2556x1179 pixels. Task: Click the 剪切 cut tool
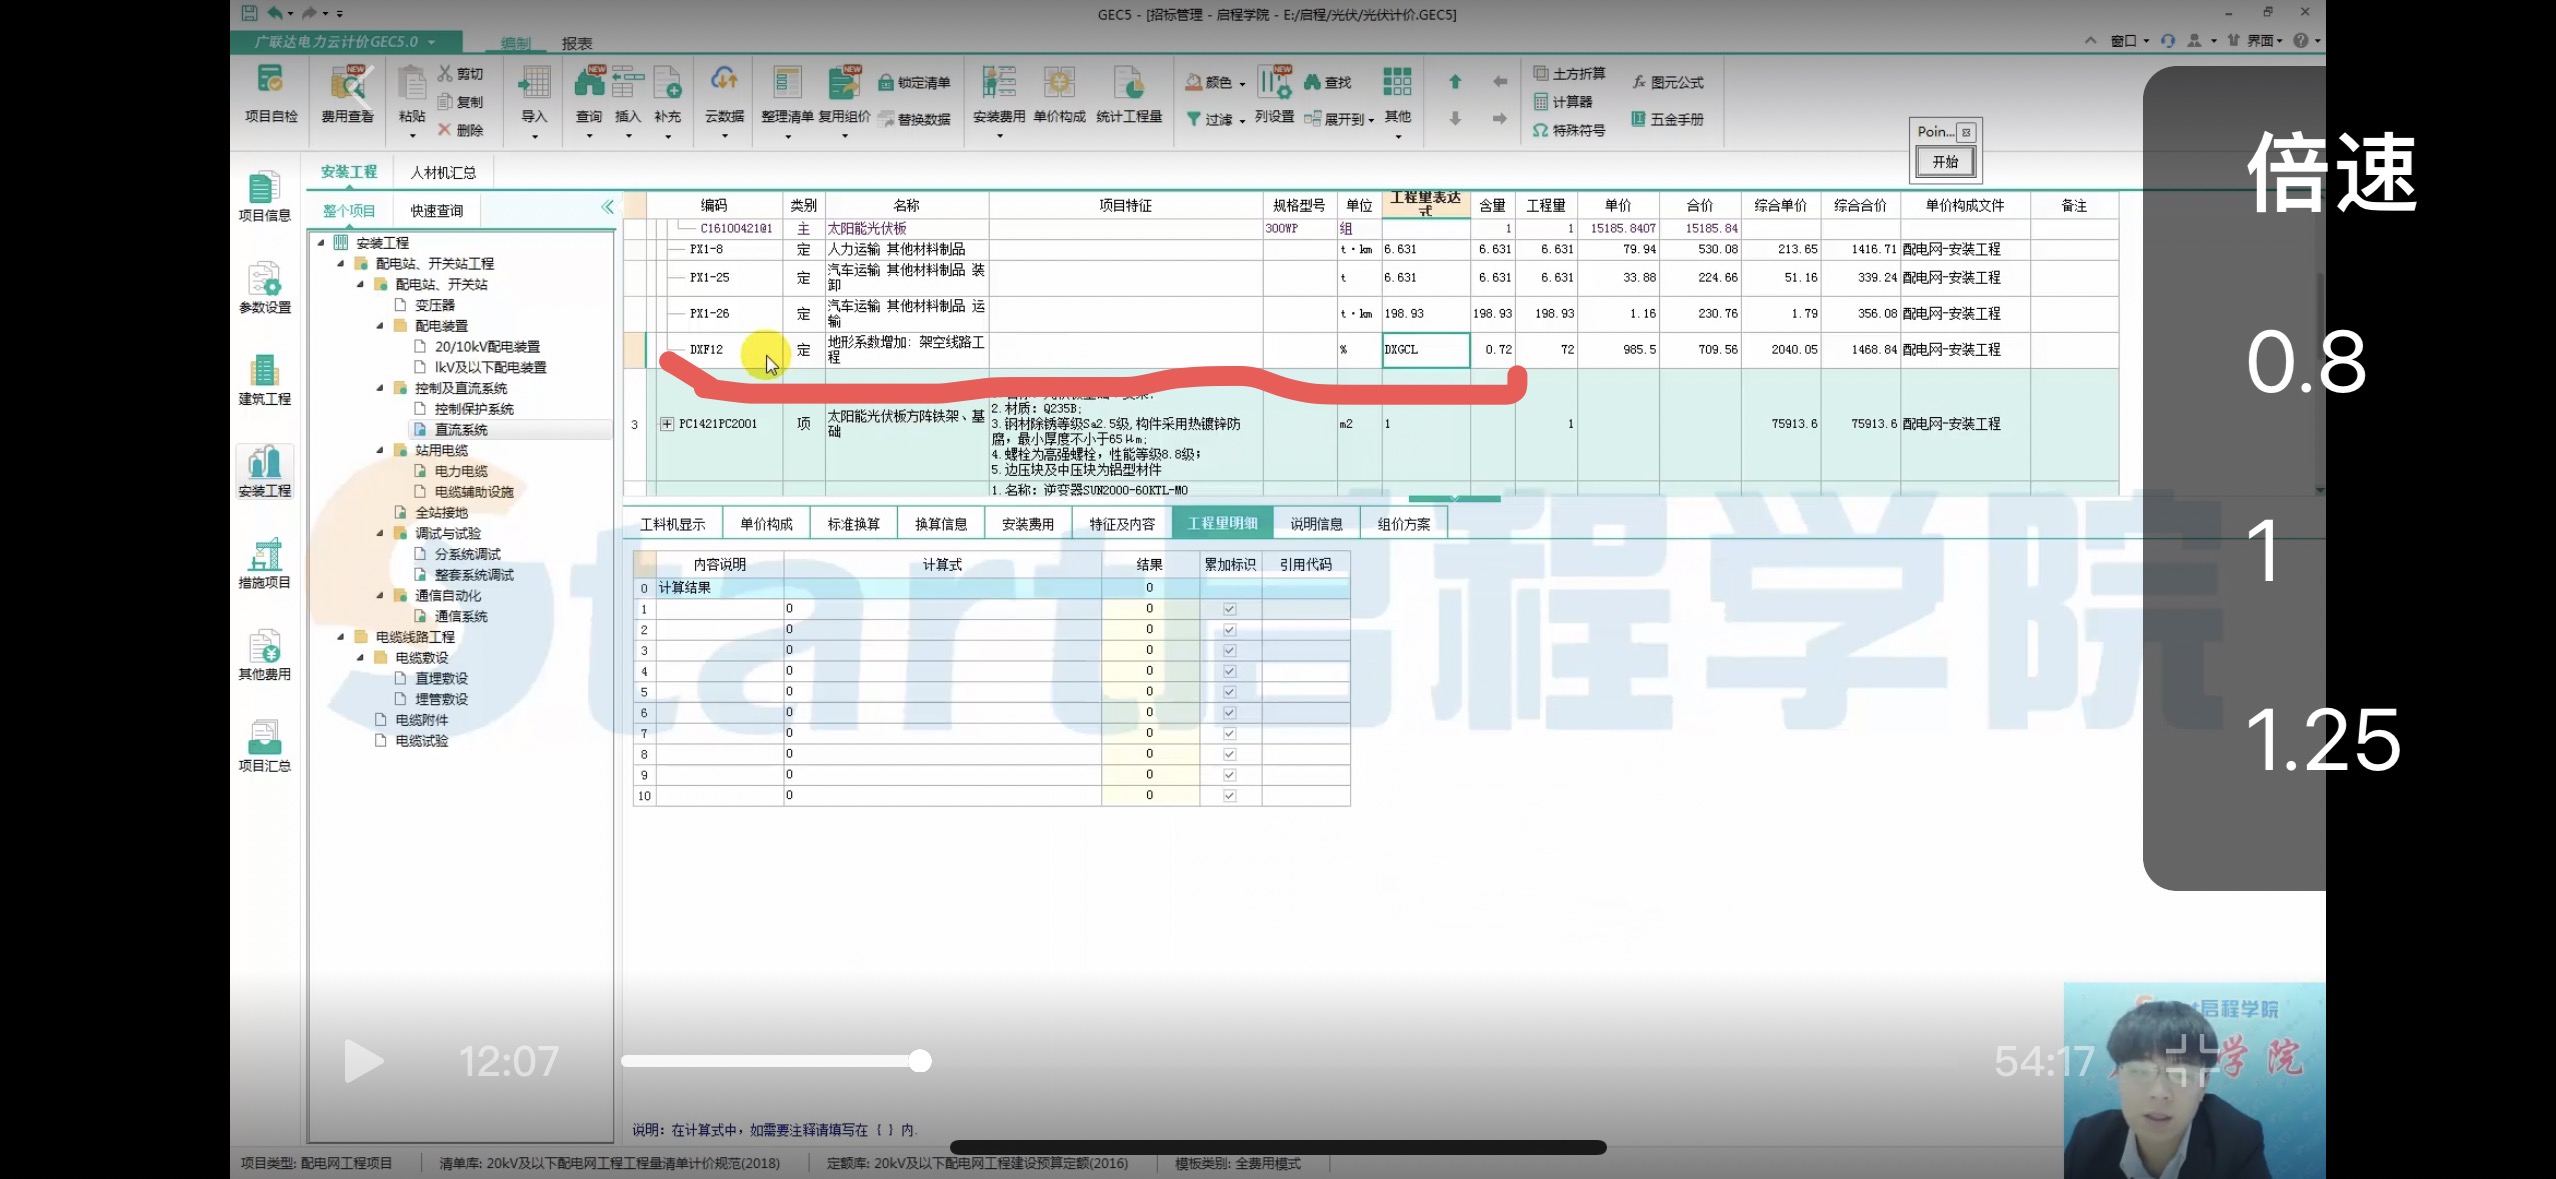point(461,74)
